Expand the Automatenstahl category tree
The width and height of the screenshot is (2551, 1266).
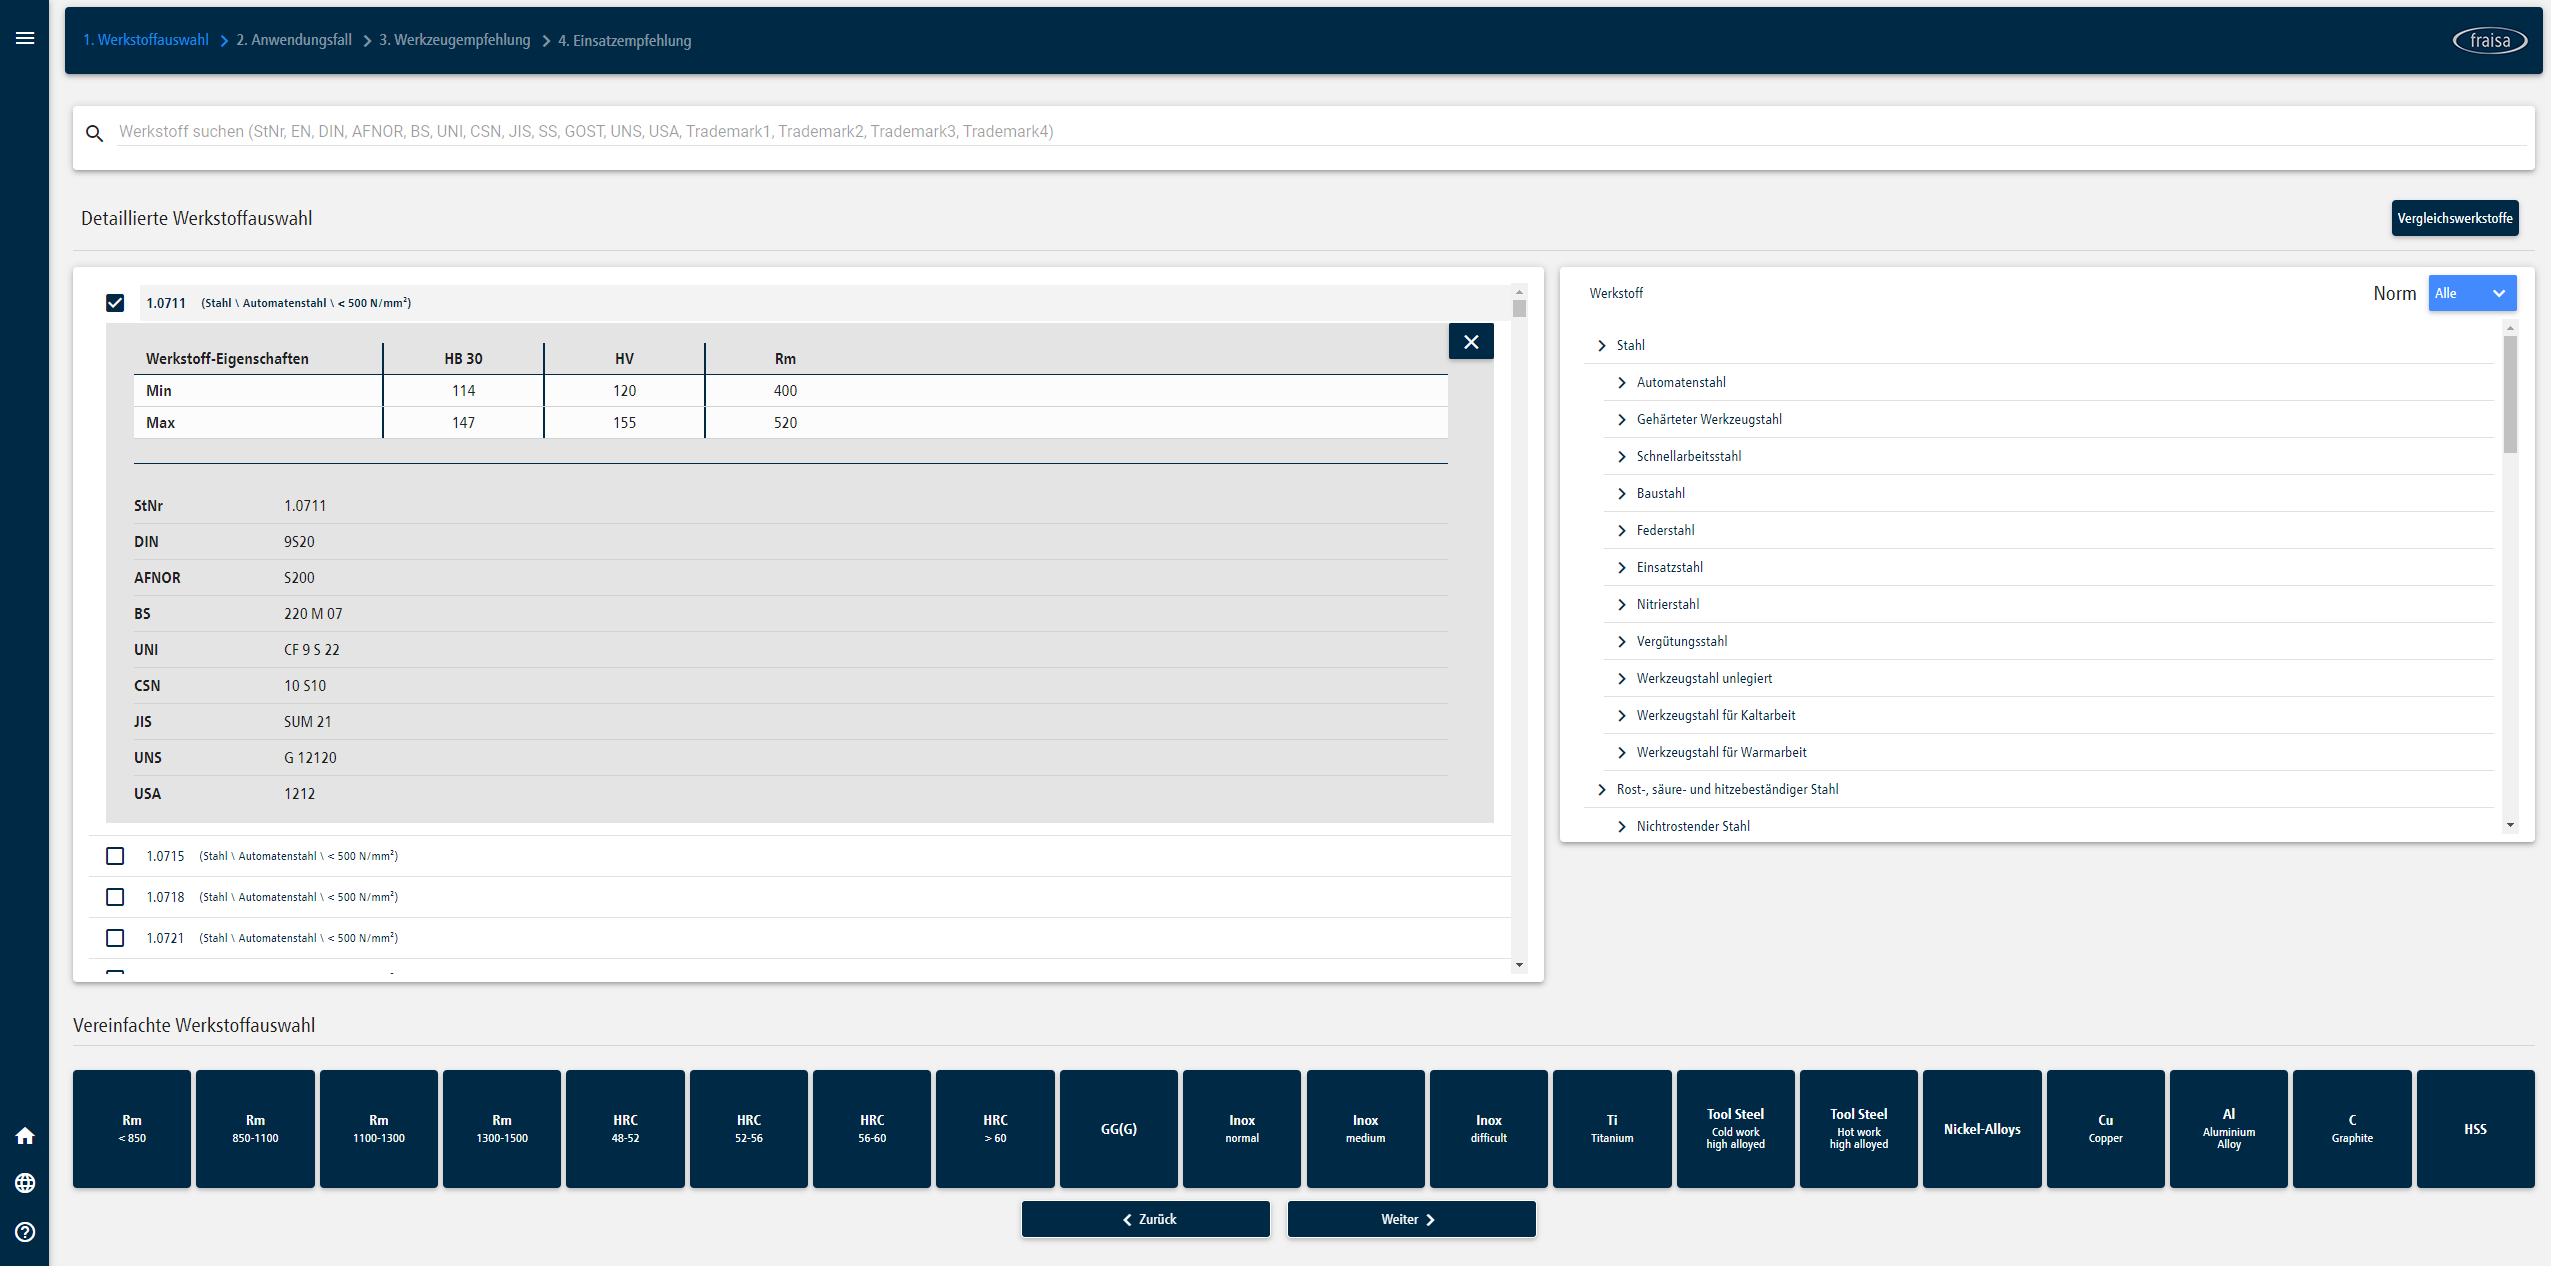(1622, 381)
